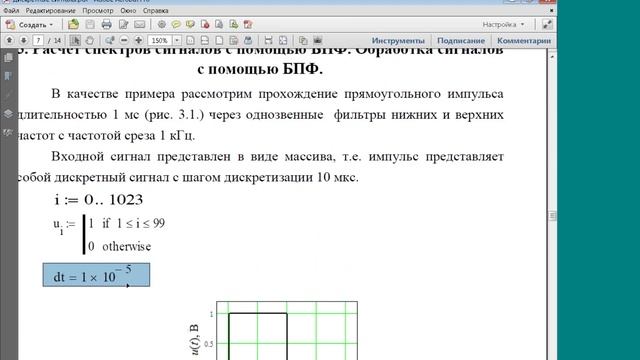The width and height of the screenshot is (640, 360).
Task: Open the Справка menu
Action: (156, 11)
